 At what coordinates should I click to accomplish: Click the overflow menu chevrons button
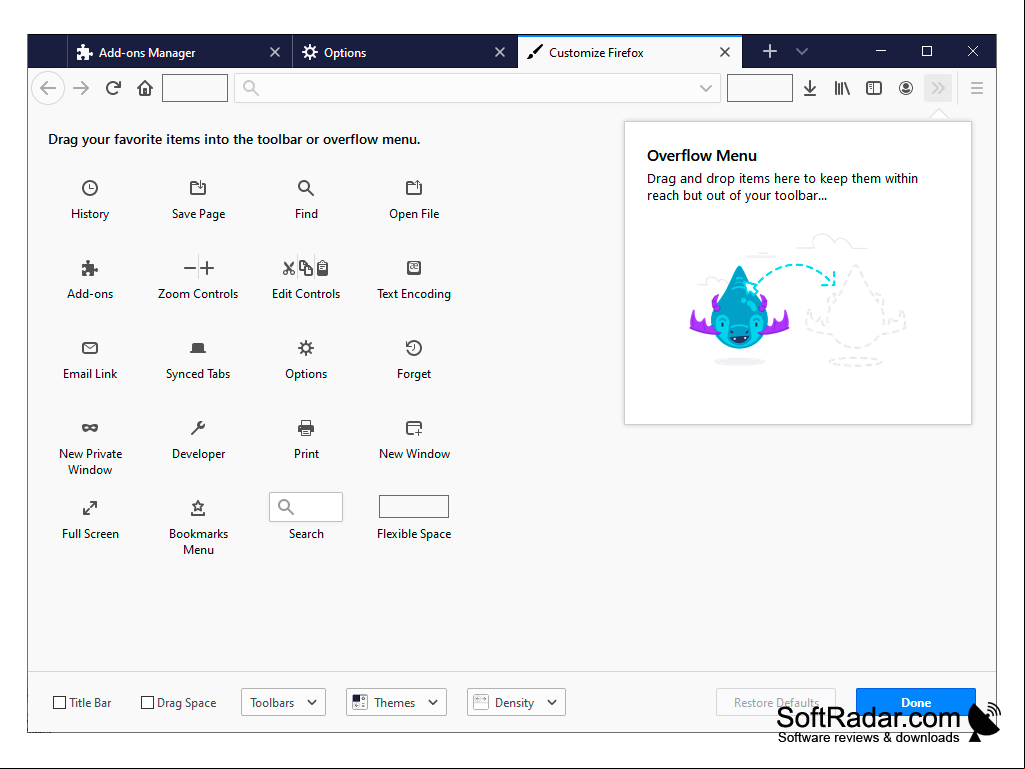pyautogui.click(x=938, y=88)
